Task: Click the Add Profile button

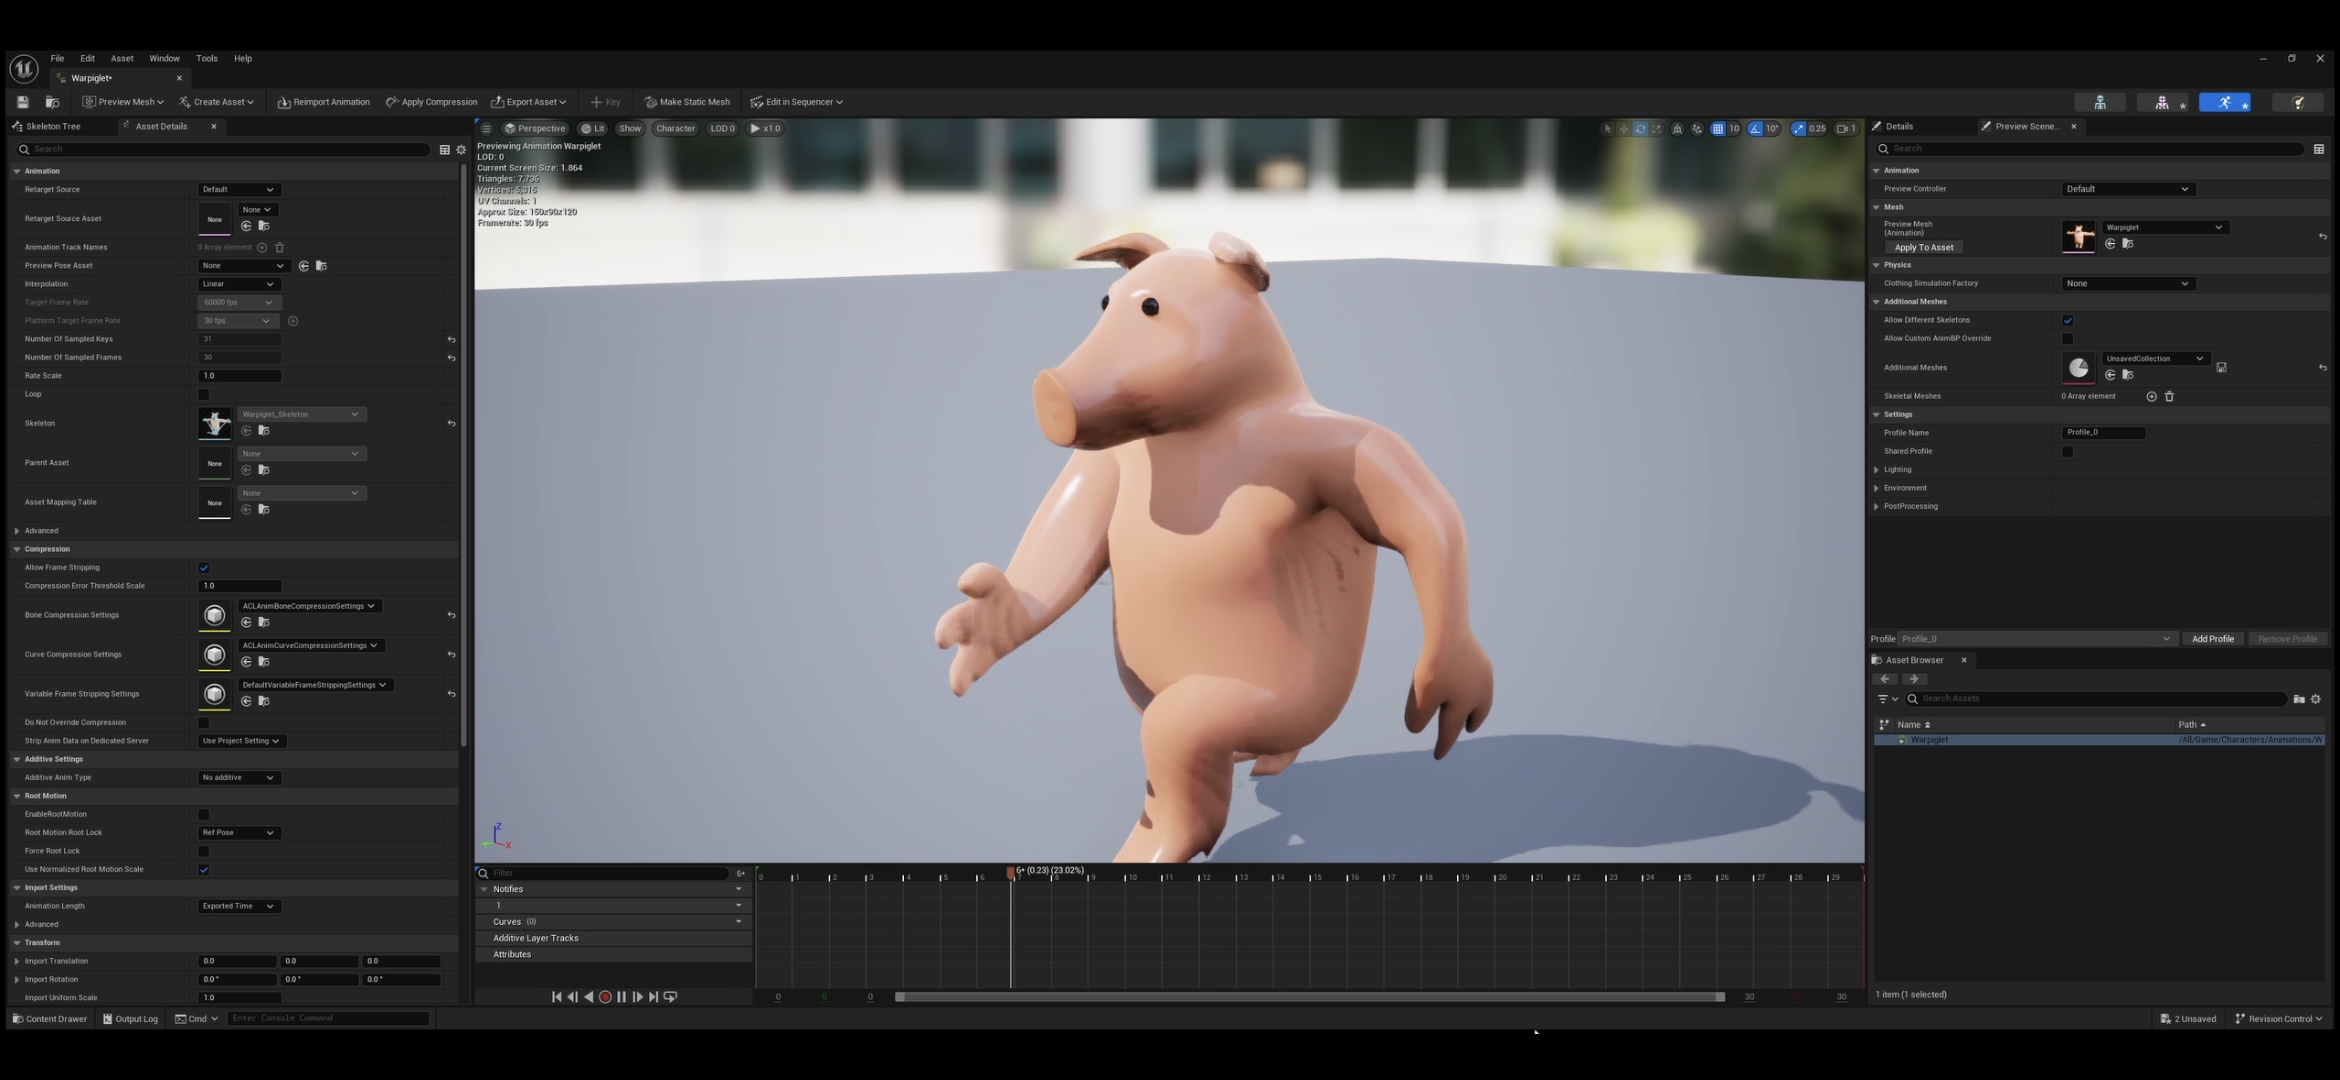Action: click(2212, 639)
